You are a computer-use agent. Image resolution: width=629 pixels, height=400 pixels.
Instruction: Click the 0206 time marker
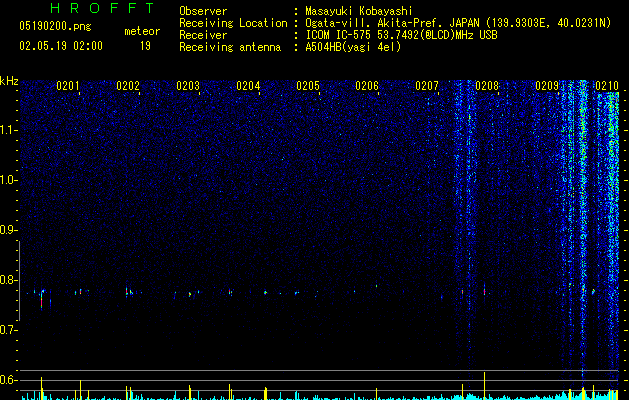pyautogui.click(x=367, y=86)
